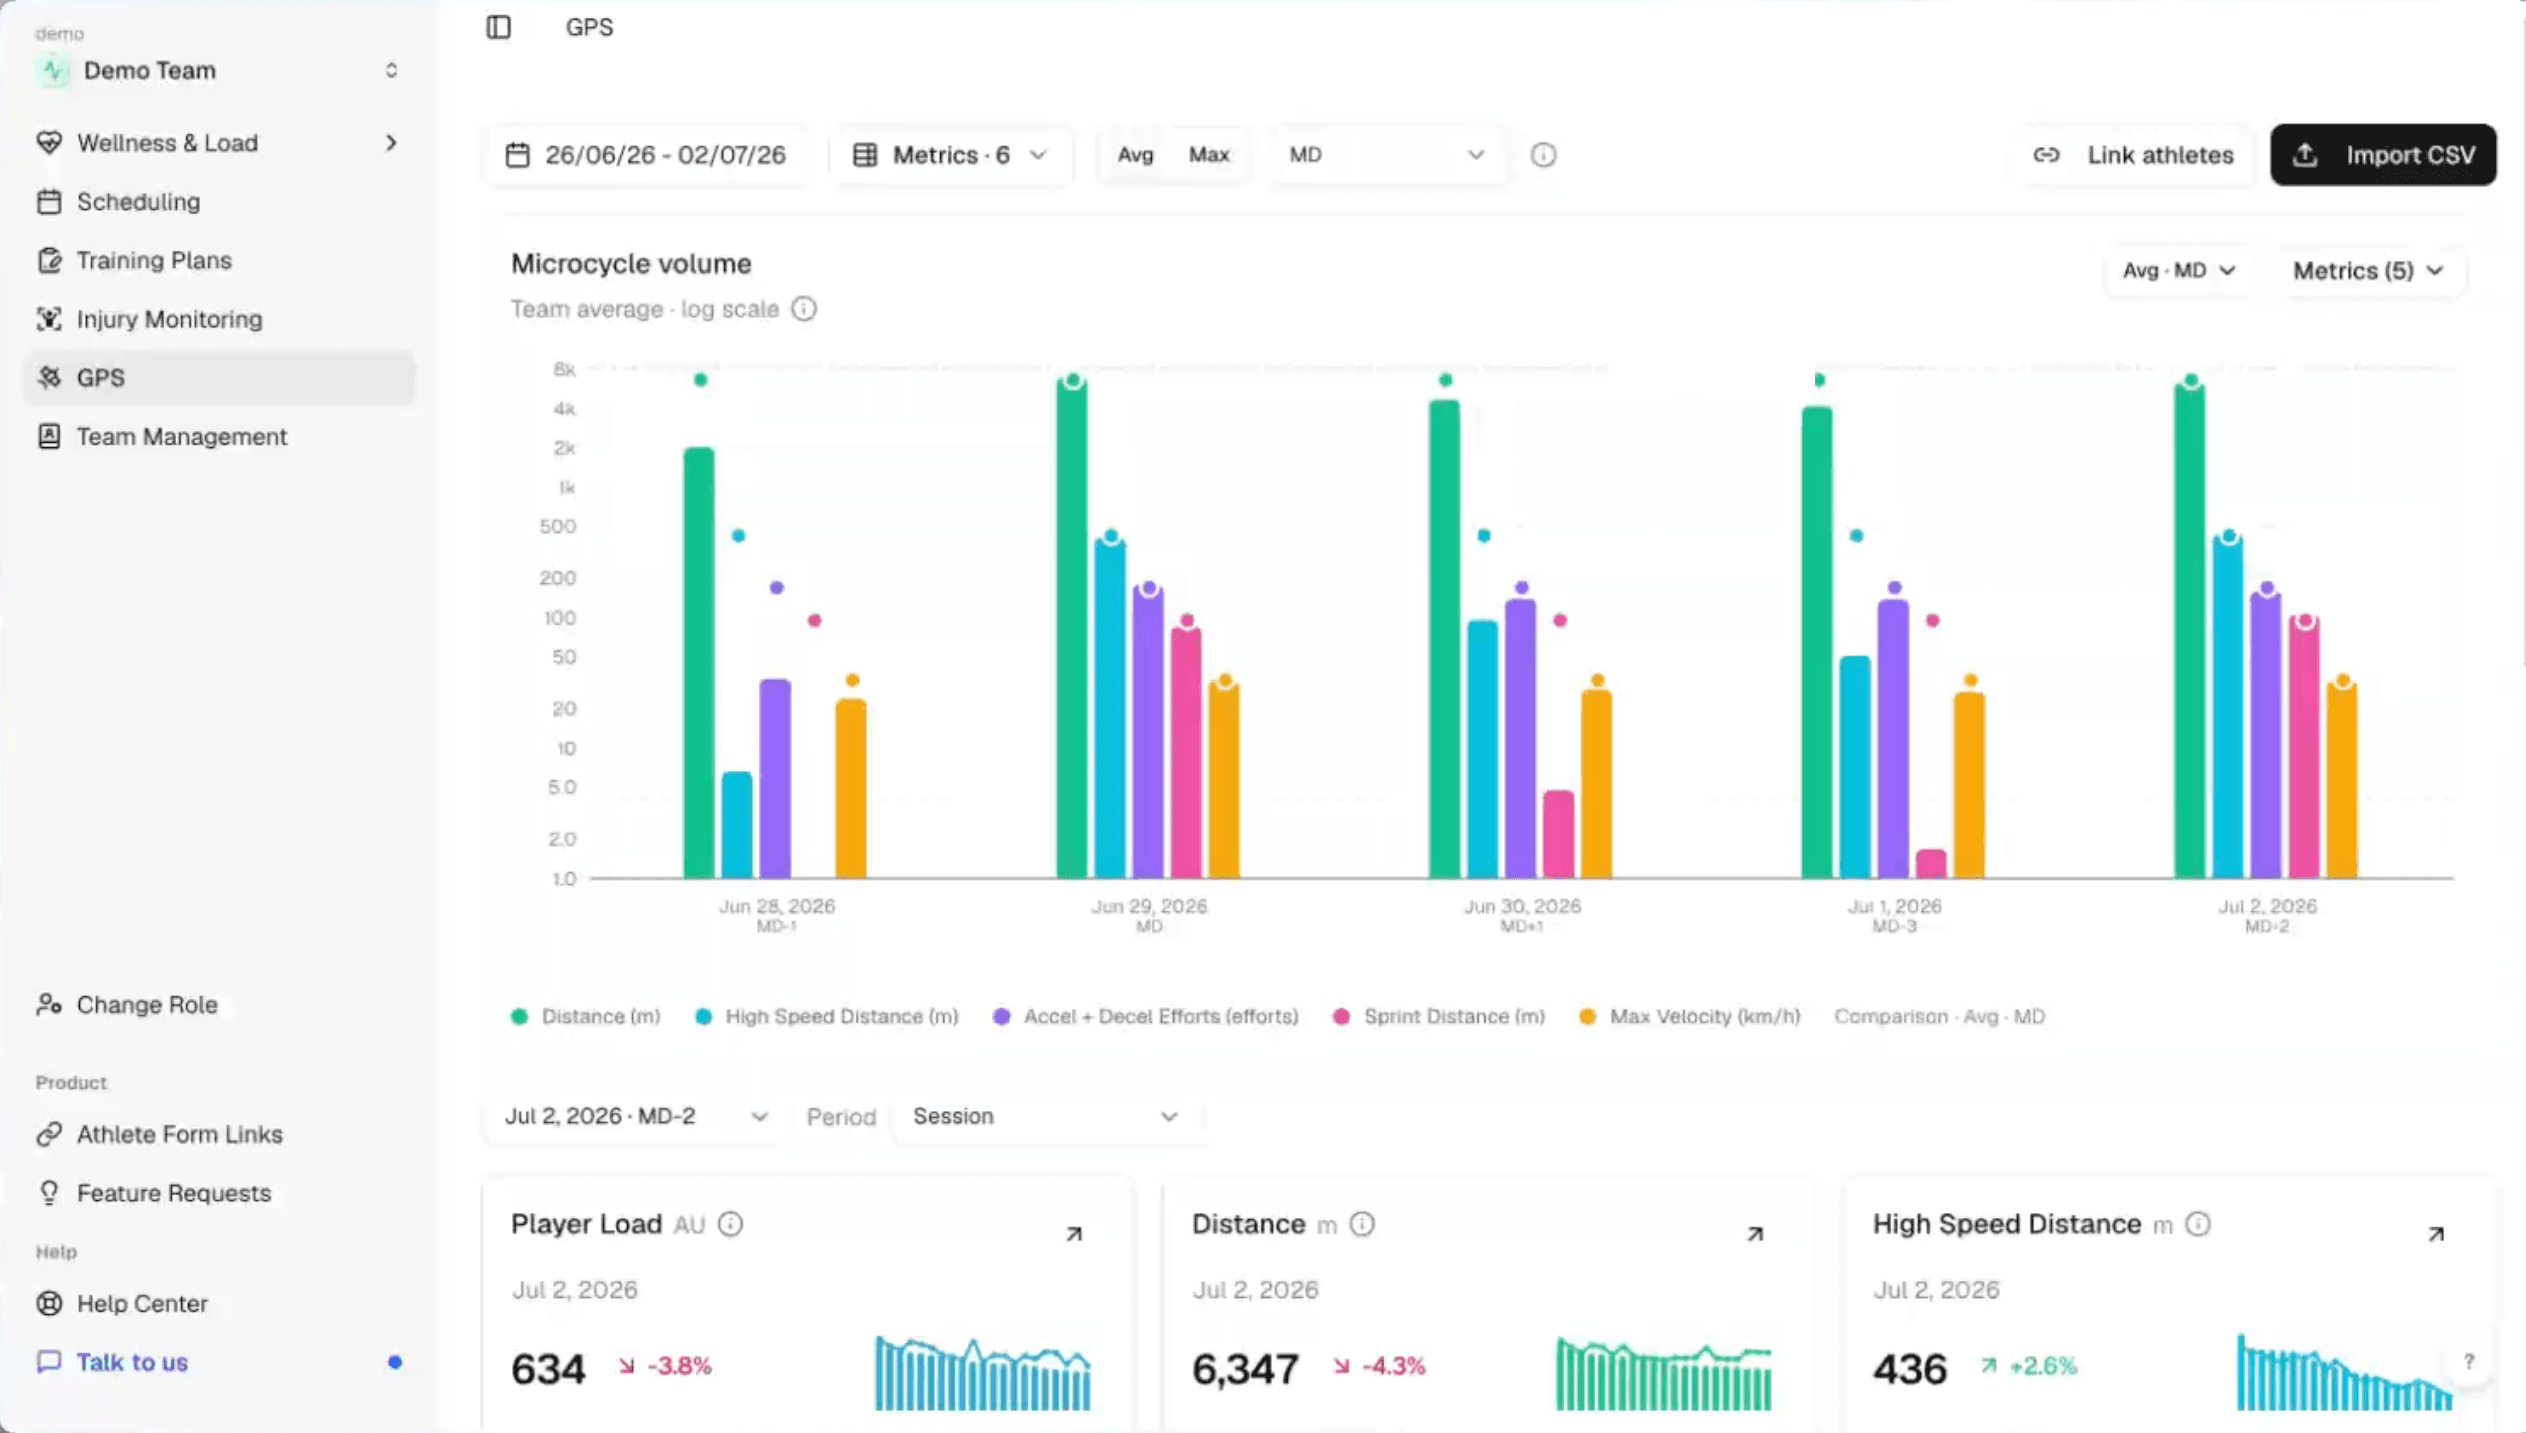Click the Help Center lifebuoy icon
Image resolution: width=2526 pixels, height=1433 pixels.
(49, 1304)
